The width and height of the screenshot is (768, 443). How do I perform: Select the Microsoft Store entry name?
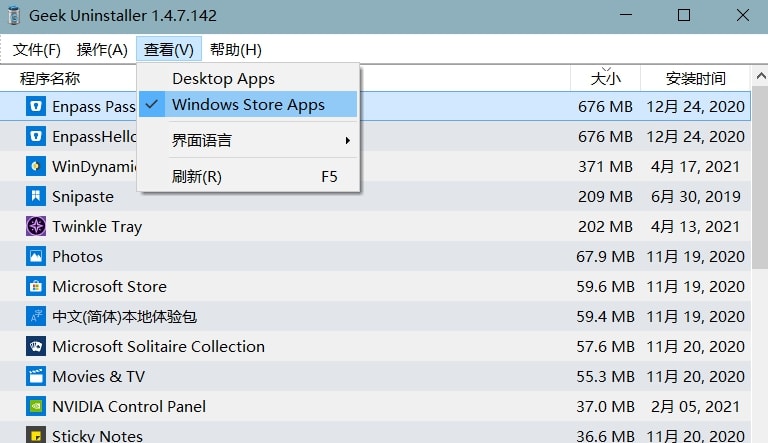pyautogui.click(x=109, y=286)
